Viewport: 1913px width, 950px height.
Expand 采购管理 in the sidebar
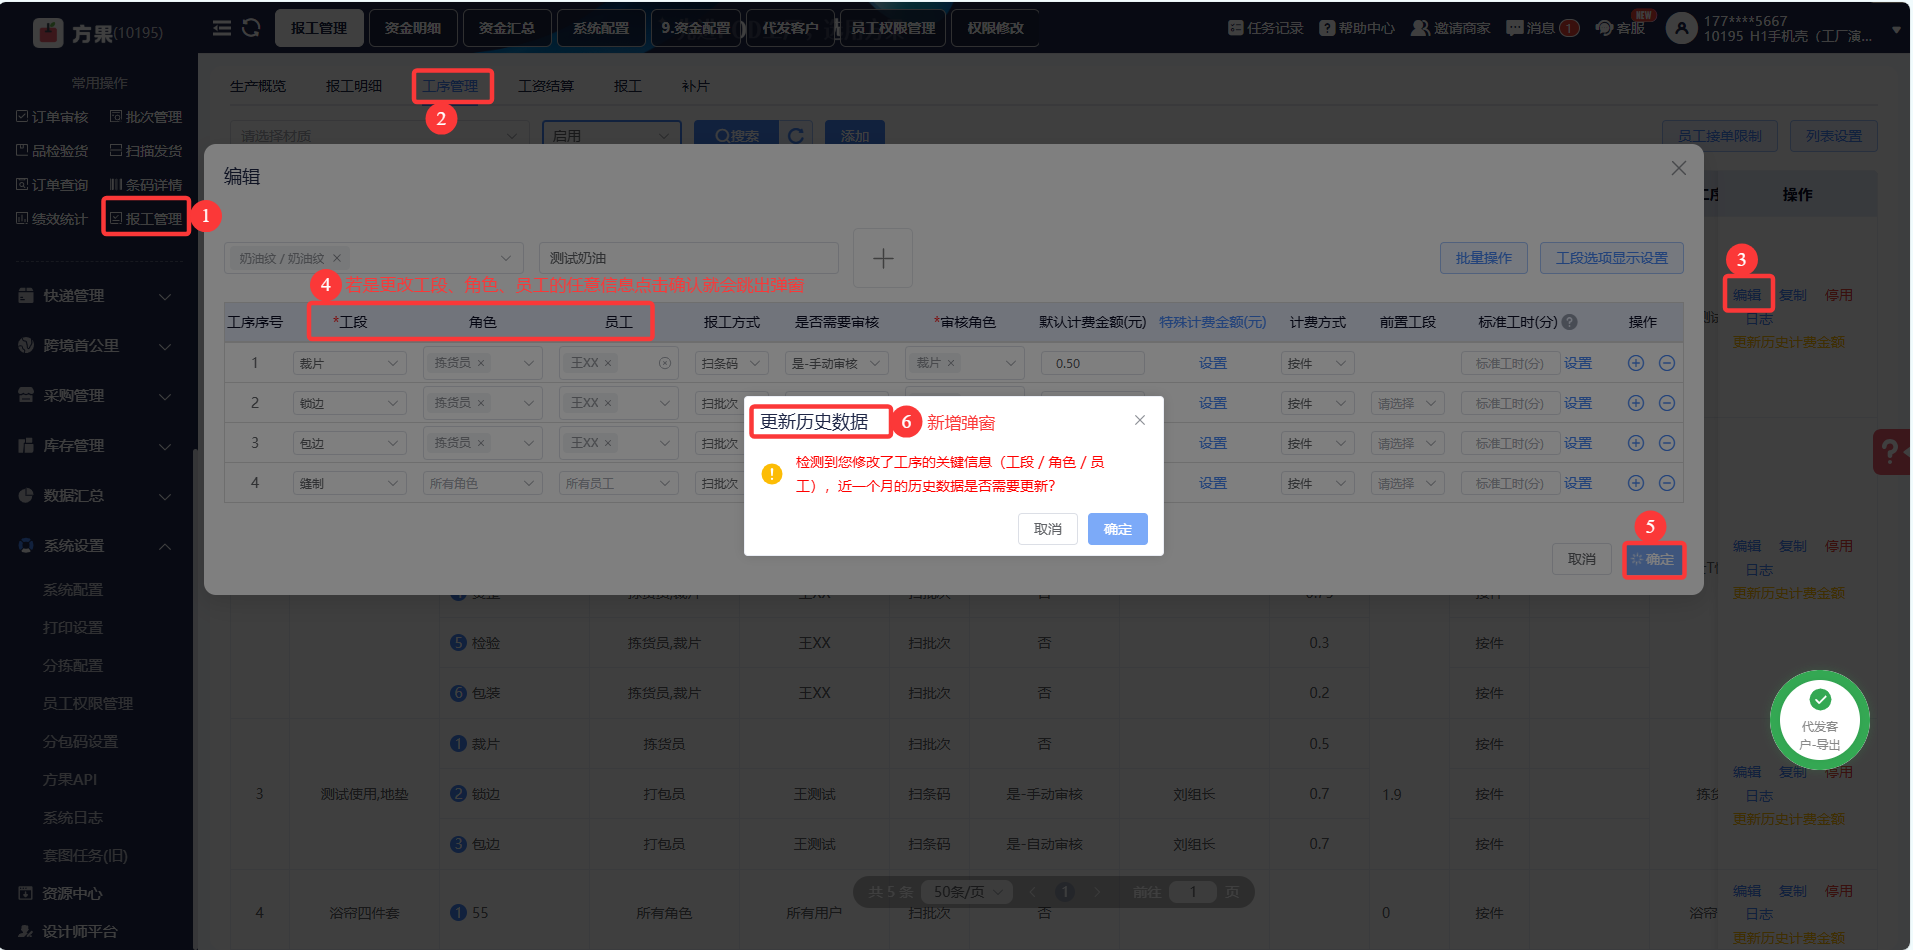[x=96, y=396]
